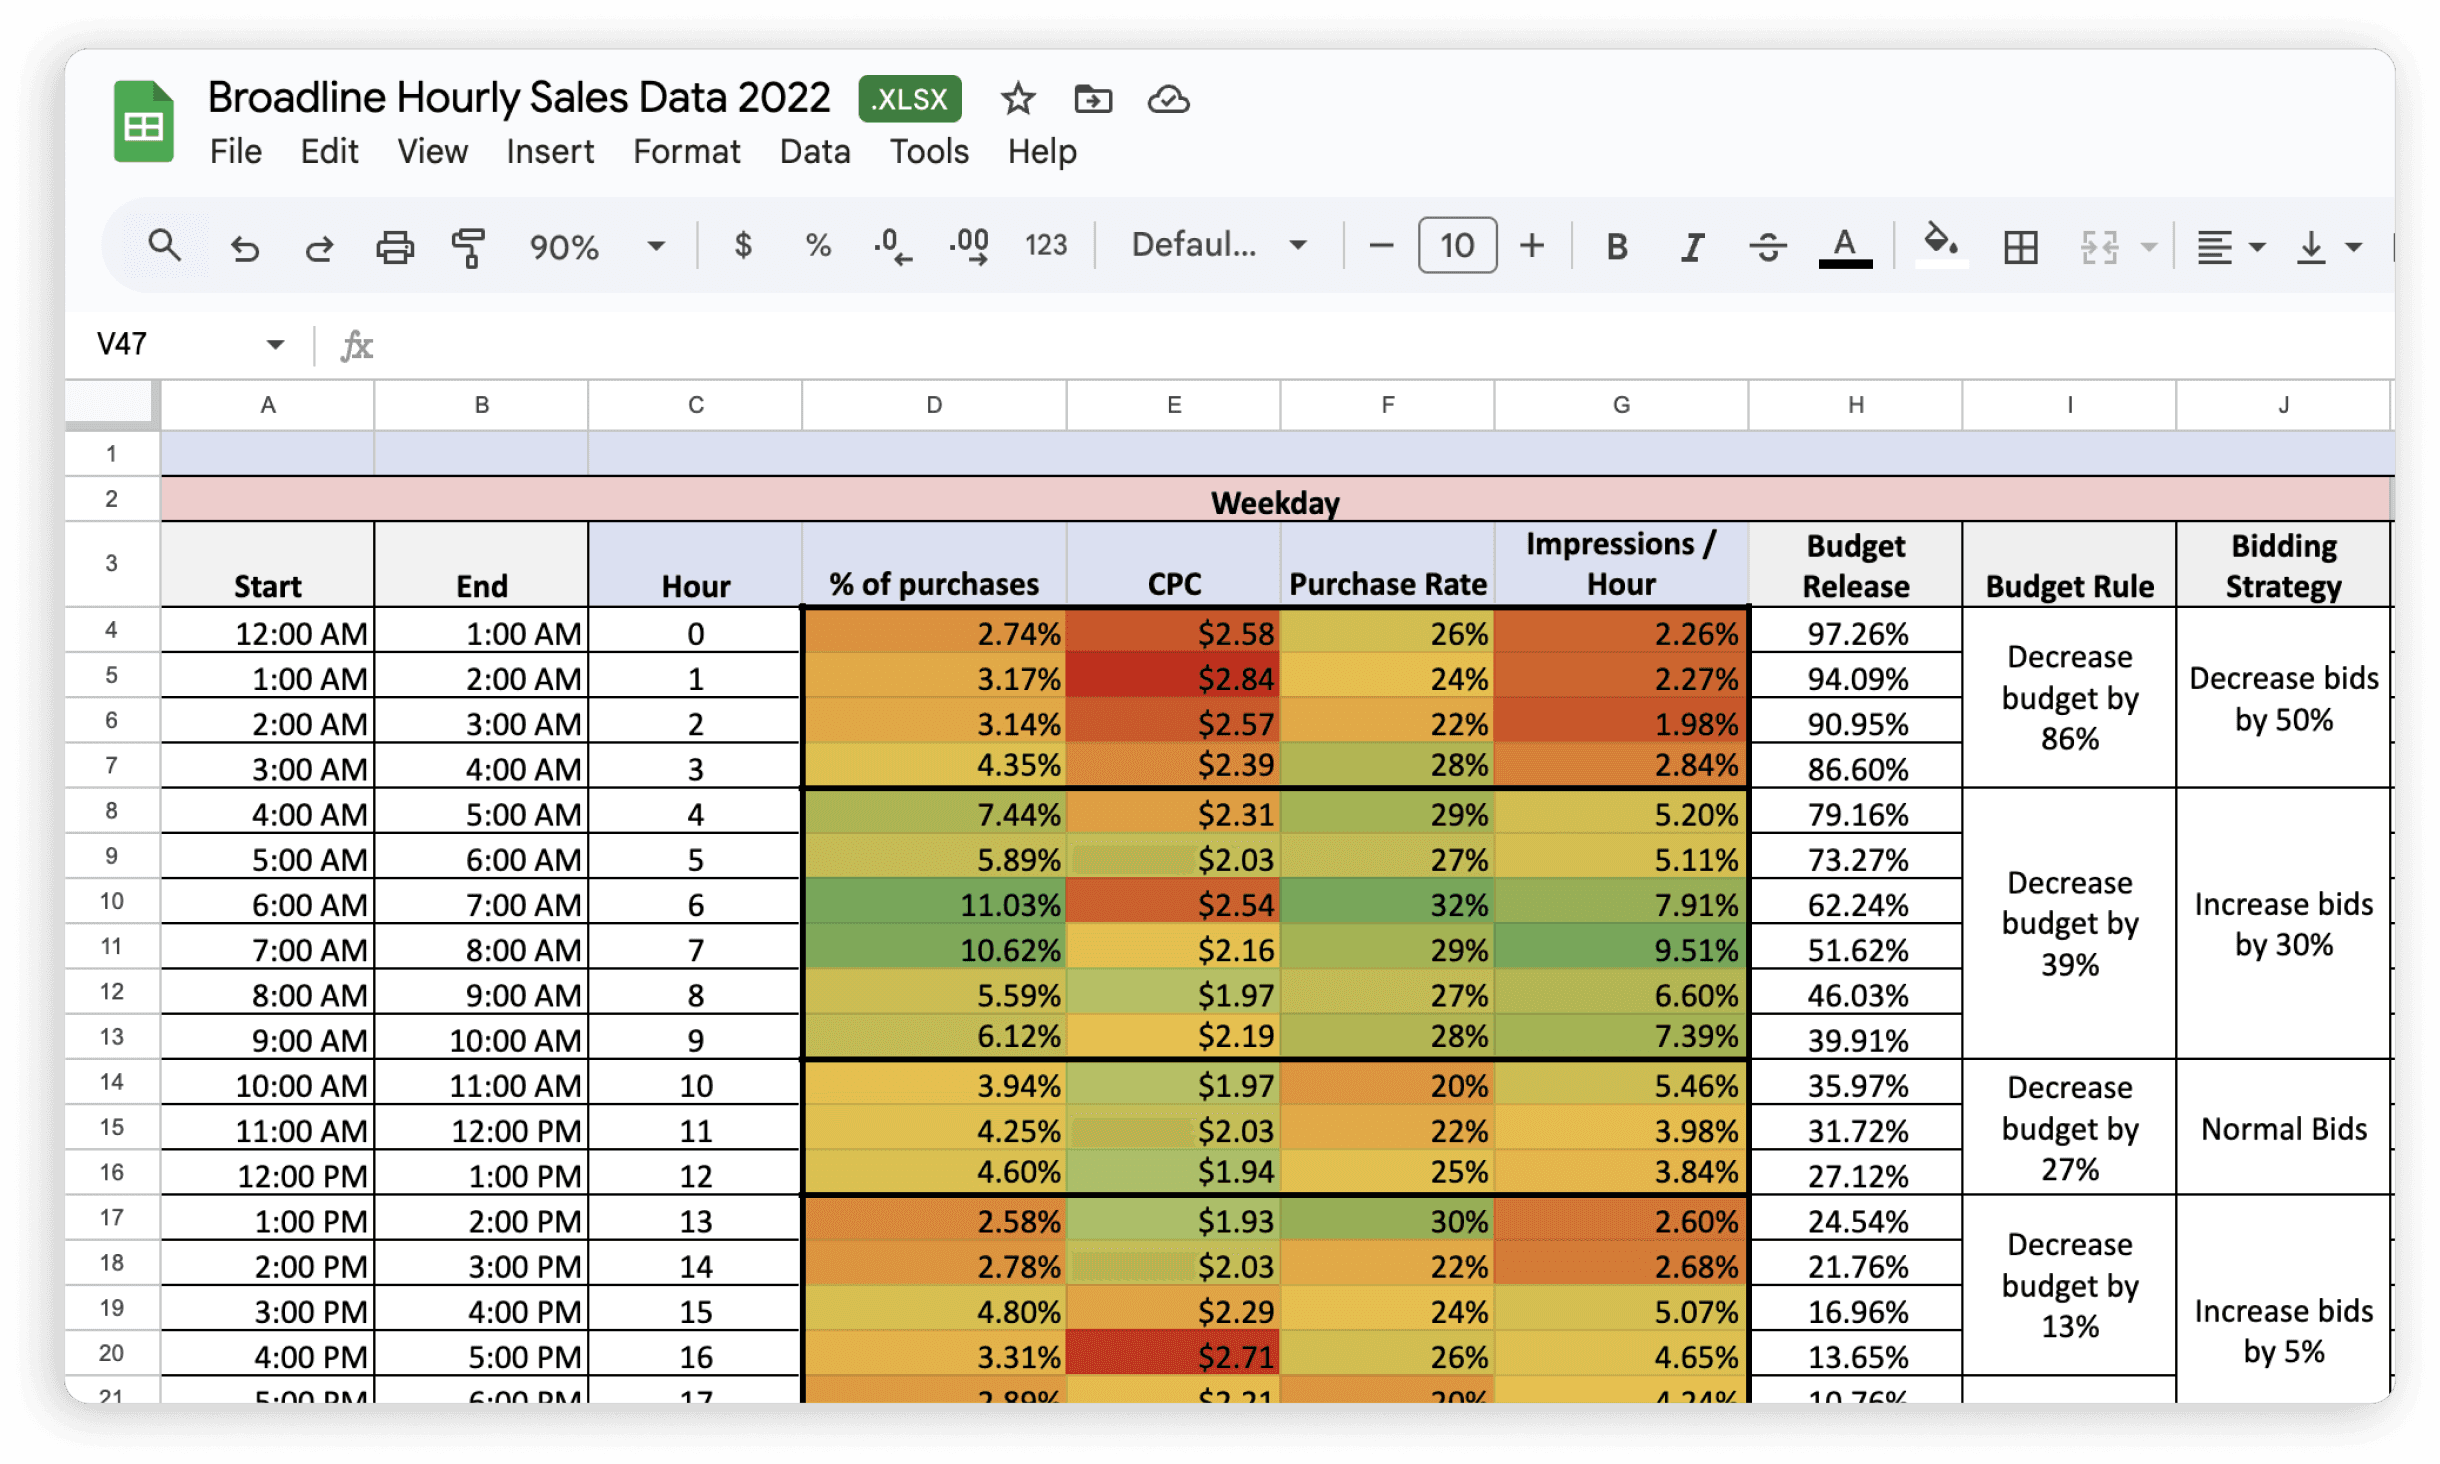Image resolution: width=2440 pixels, height=1464 pixels.
Task: Star this spreadsheet document
Action: coord(1018,99)
